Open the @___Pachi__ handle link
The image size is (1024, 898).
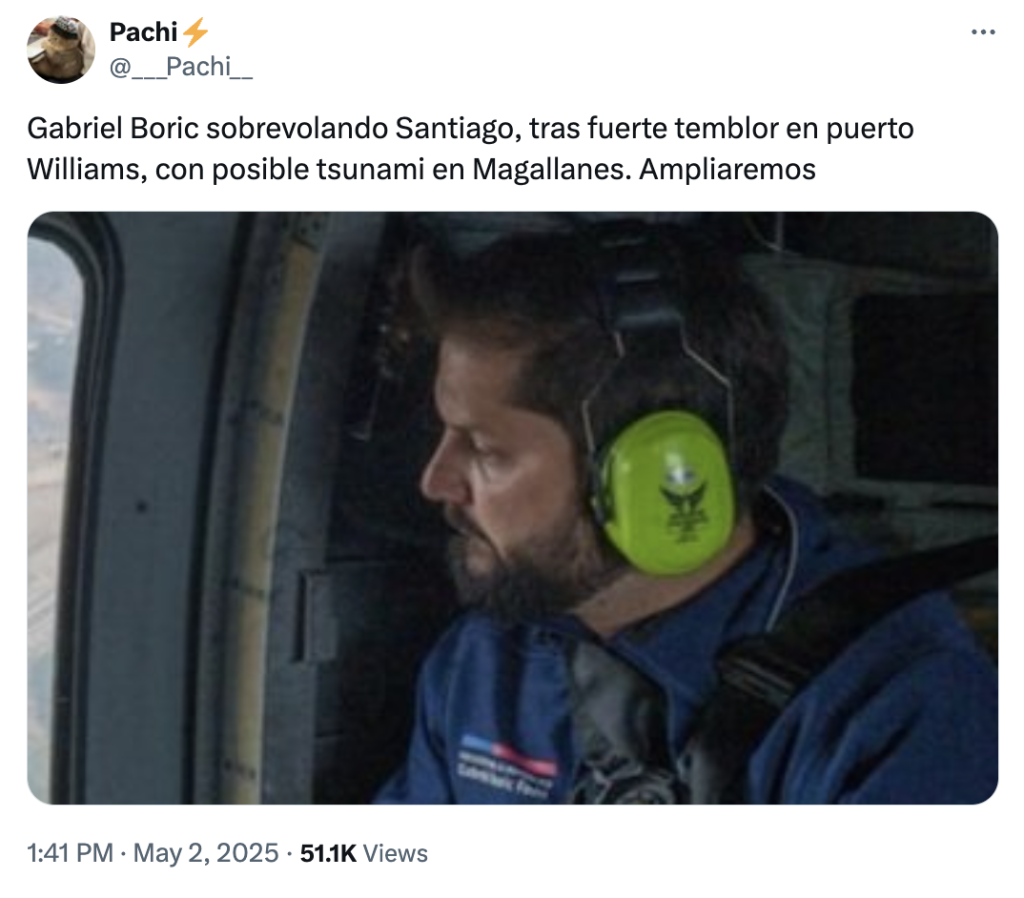point(181,67)
